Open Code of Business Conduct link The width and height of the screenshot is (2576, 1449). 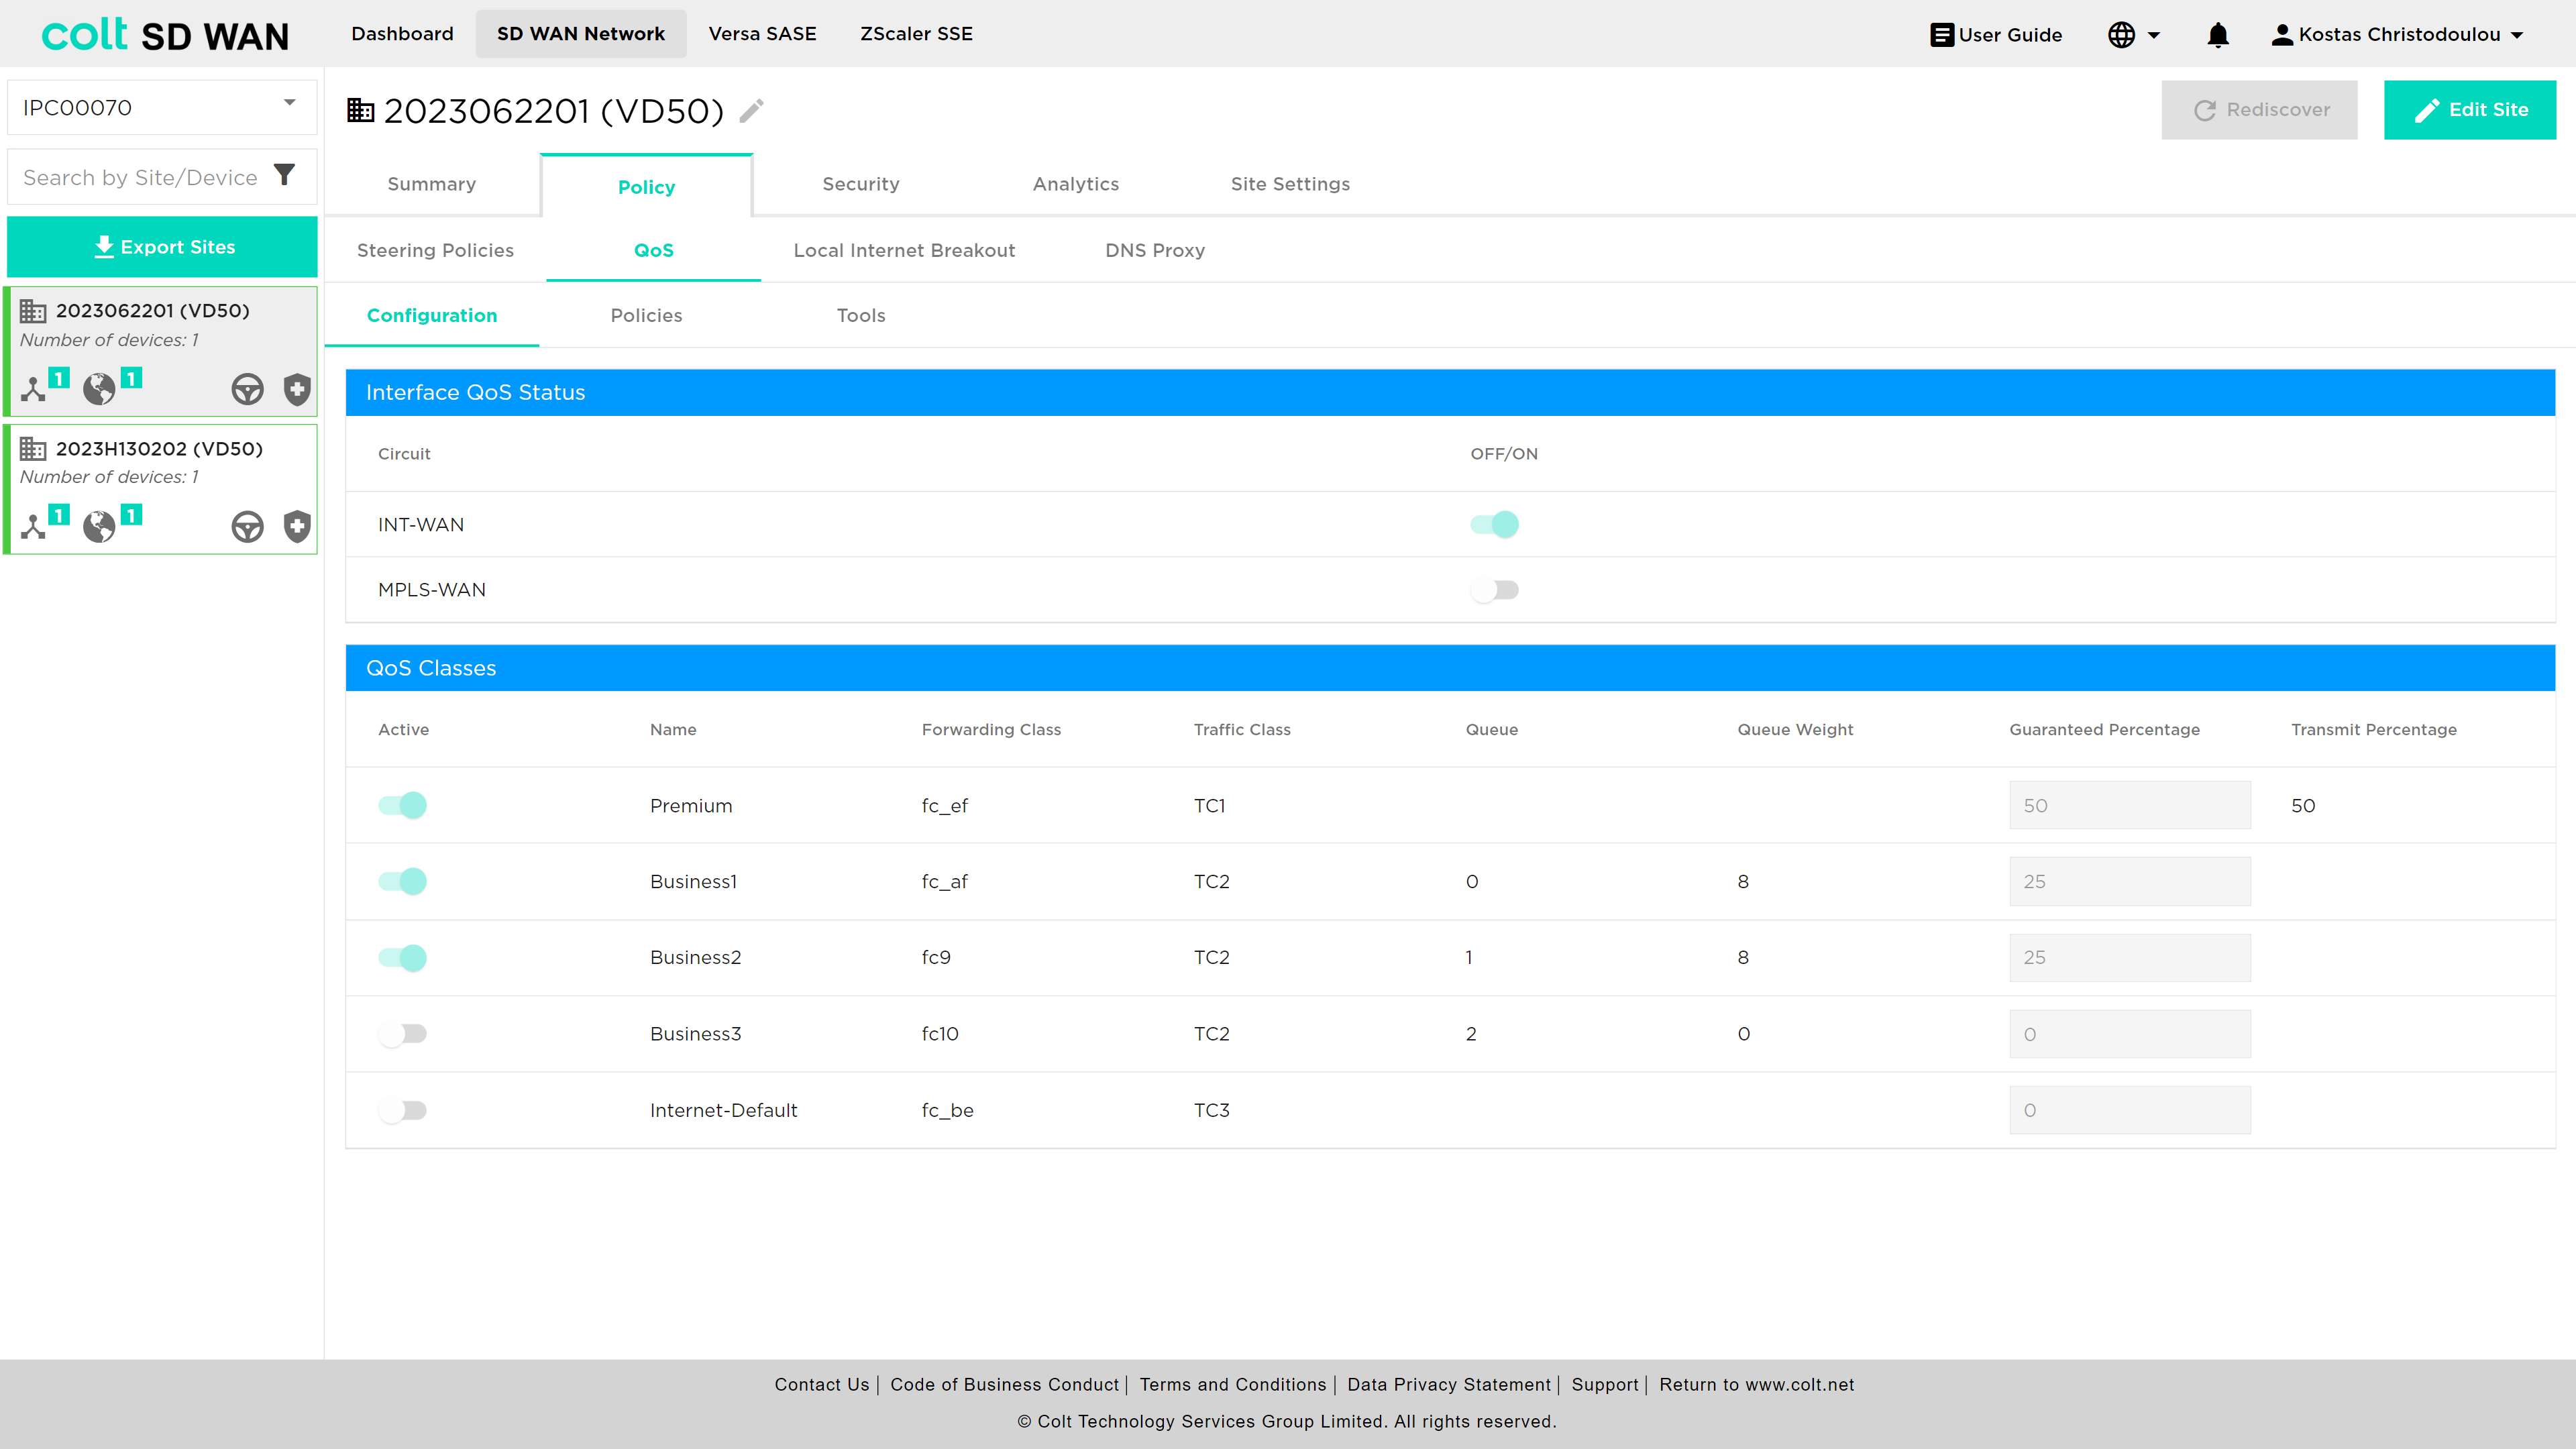[x=1004, y=1385]
